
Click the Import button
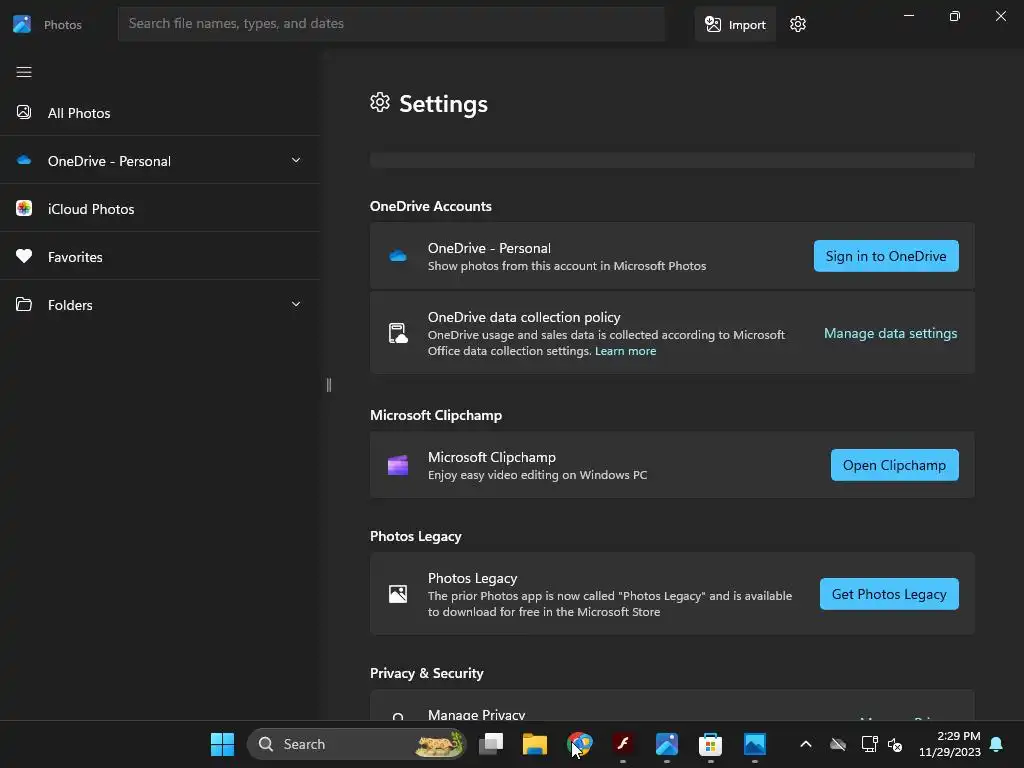click(x=735, y=24)
